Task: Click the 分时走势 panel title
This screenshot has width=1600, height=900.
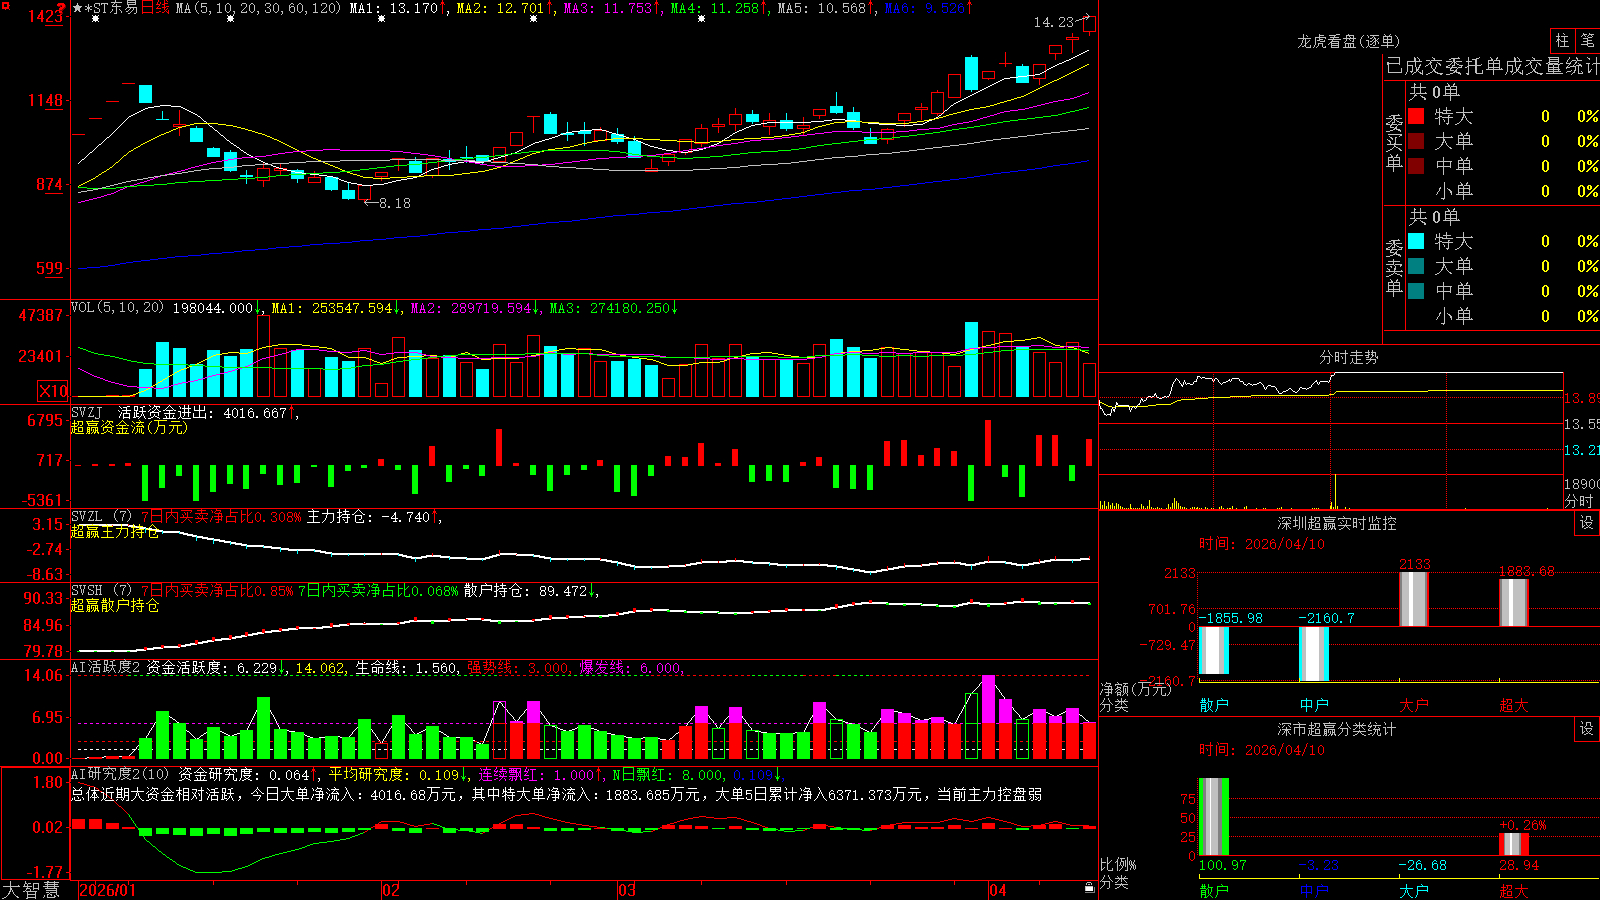Action: click(1349, 357)
